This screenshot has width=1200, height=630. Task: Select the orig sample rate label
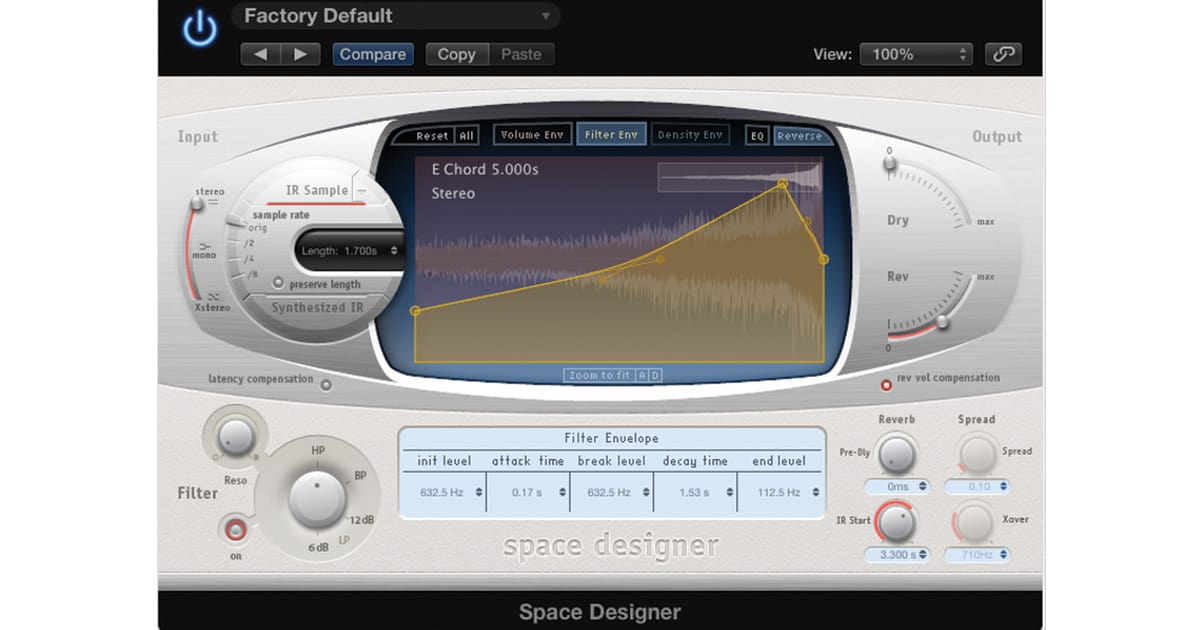point(258,228)
